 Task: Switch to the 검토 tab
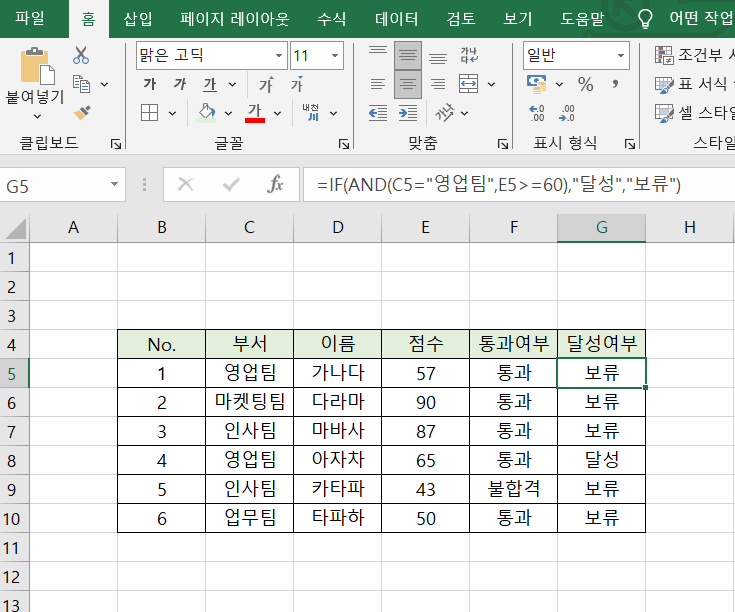461,19
